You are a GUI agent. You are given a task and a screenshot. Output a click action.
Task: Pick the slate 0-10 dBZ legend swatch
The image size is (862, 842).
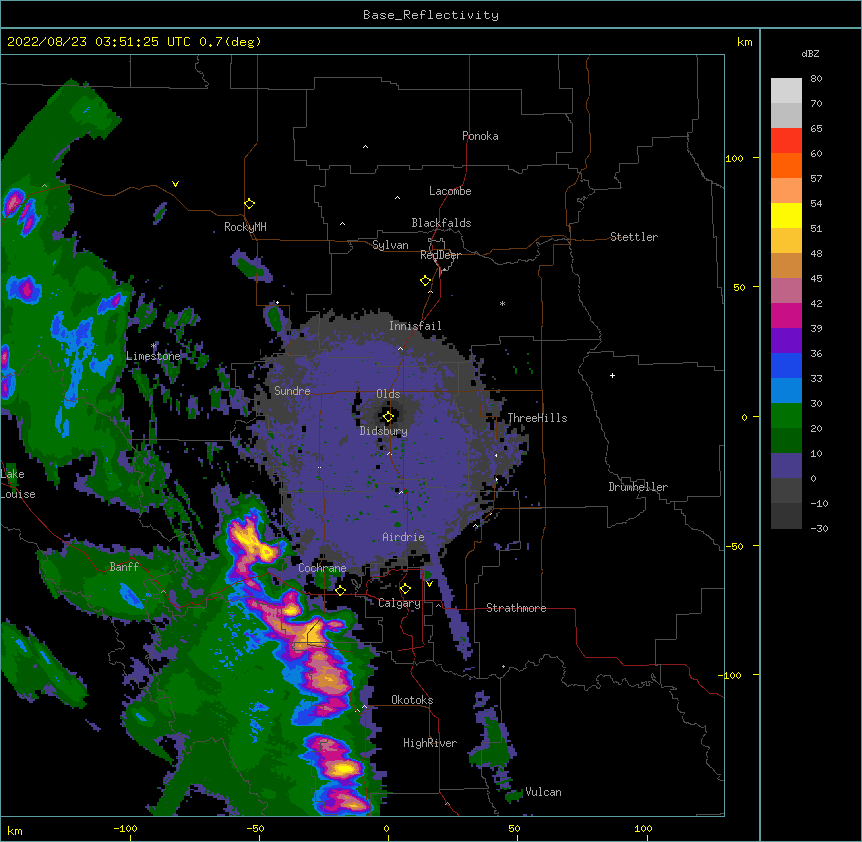pos(786,466)
